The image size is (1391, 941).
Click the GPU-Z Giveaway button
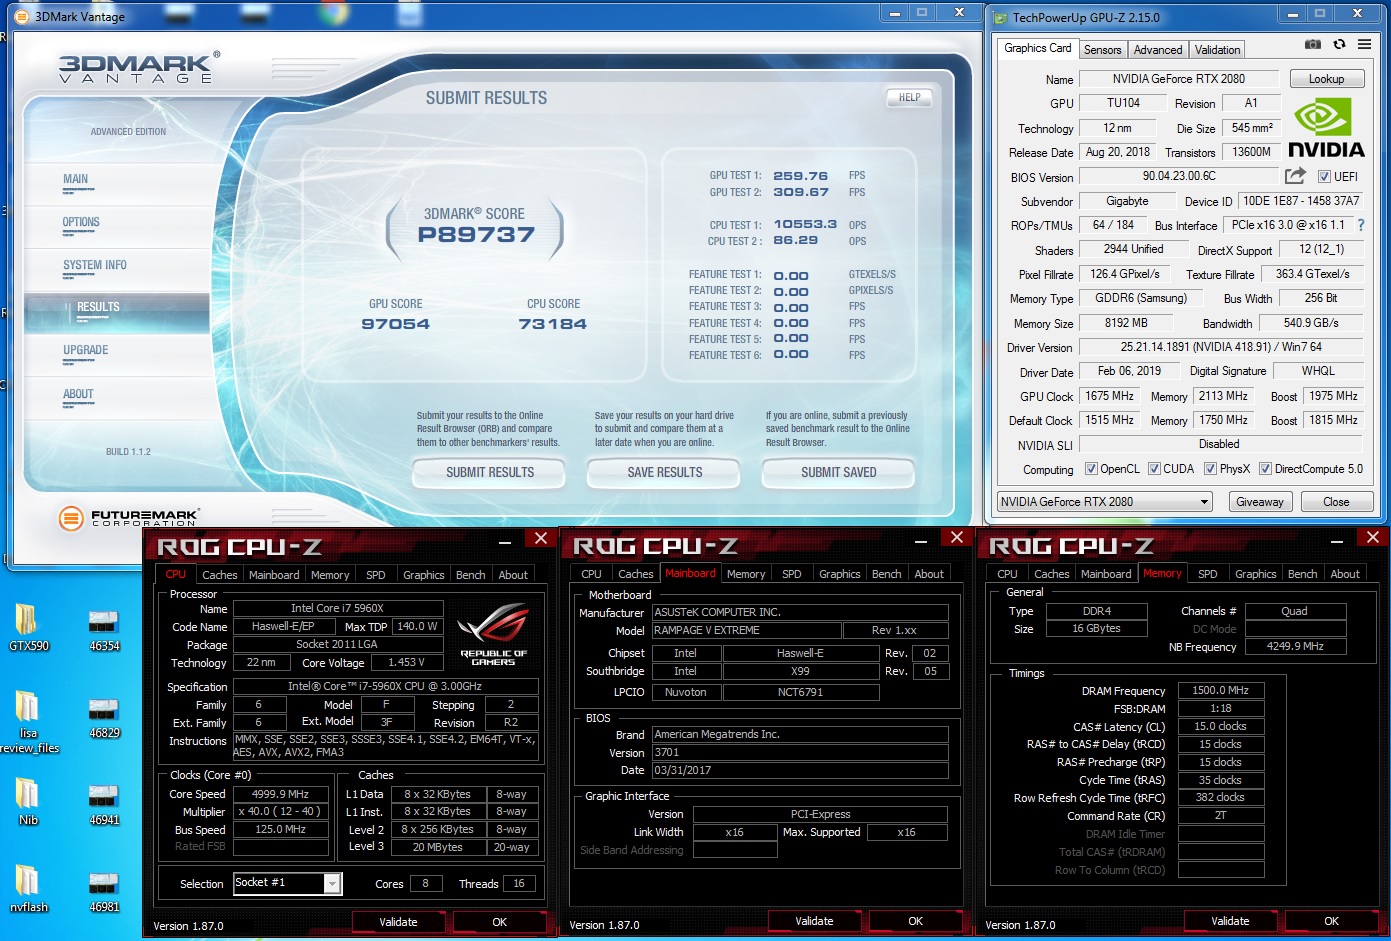tap(1259, 502)
